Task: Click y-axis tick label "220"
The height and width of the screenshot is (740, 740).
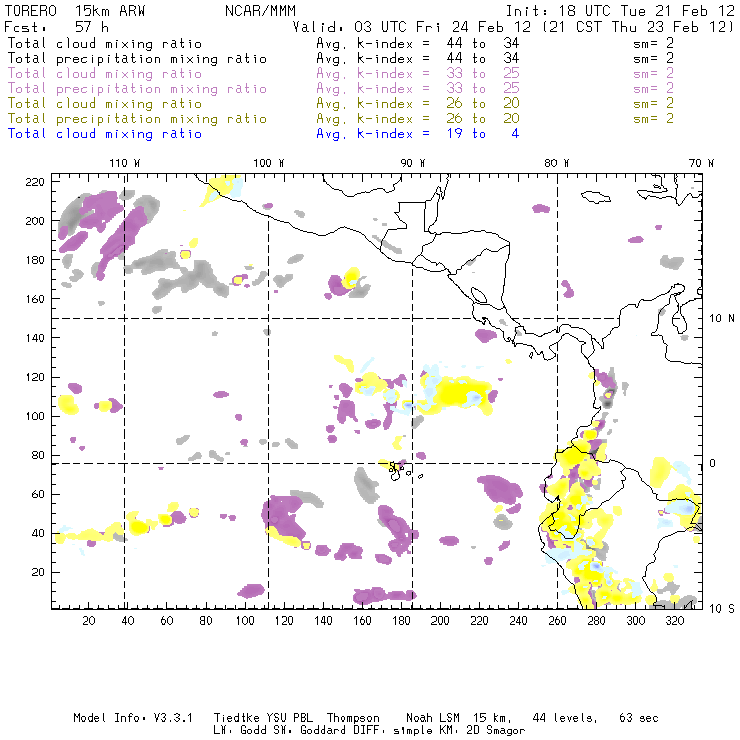Action: pyautogui.click(x=35, y=182)
